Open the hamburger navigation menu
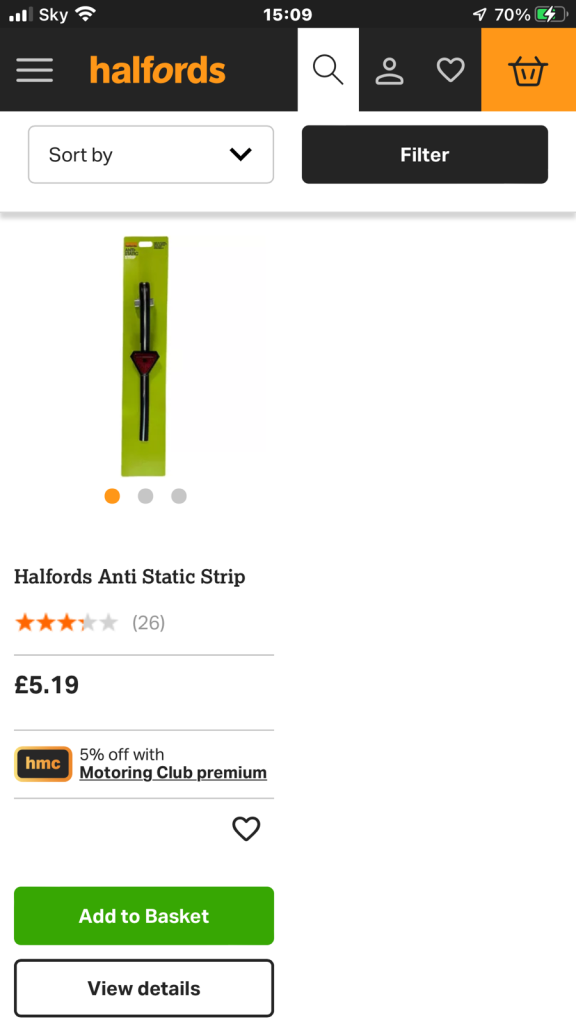The height and width of the screenshot is (1024, 576). [x=34, y=70]
